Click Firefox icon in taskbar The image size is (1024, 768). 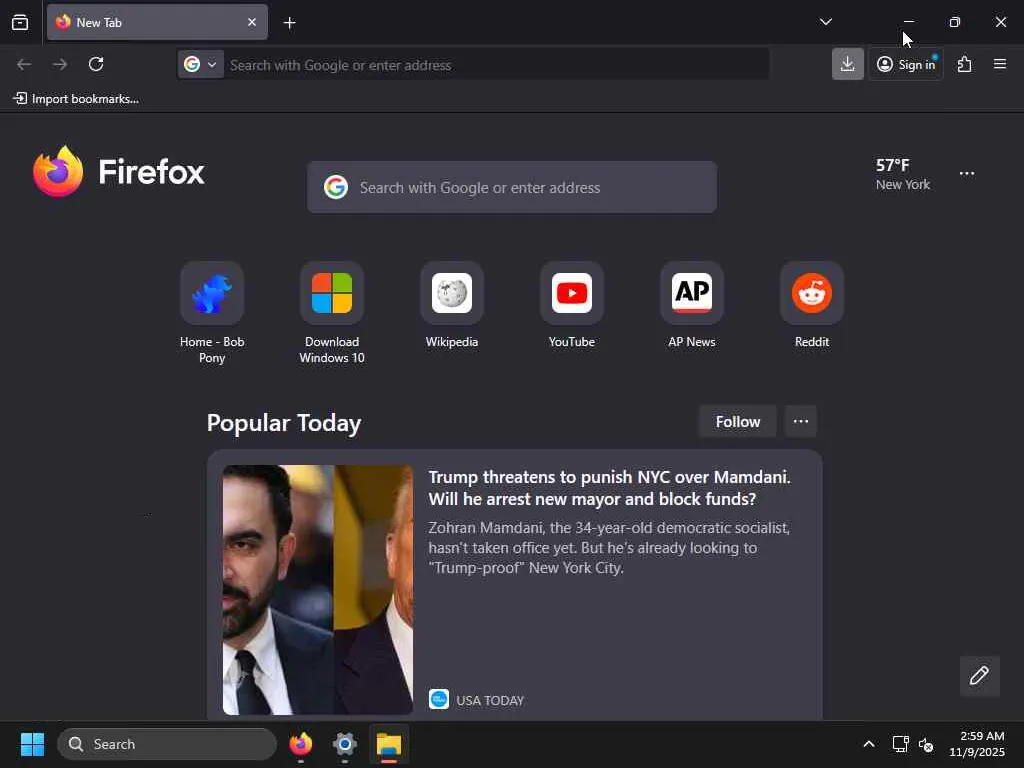click(x=300, y=744)
